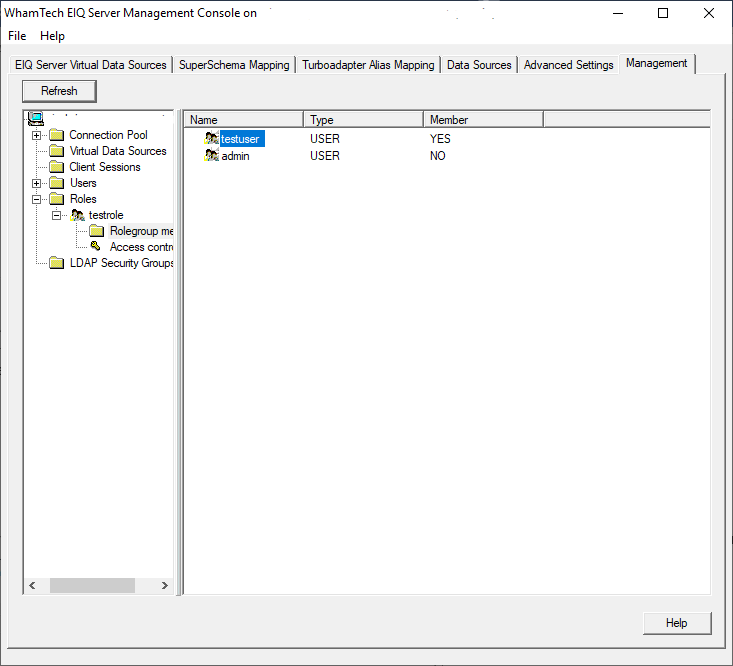Click the admin user icon in list

pos(211,156)
